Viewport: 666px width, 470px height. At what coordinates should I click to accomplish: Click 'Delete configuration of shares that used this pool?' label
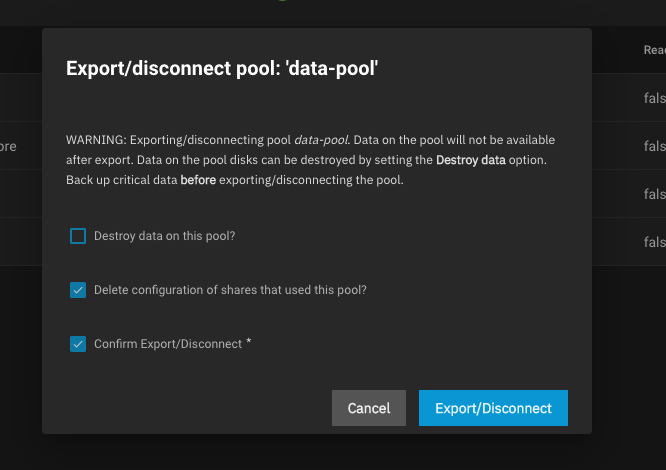(x=230, y=290)
